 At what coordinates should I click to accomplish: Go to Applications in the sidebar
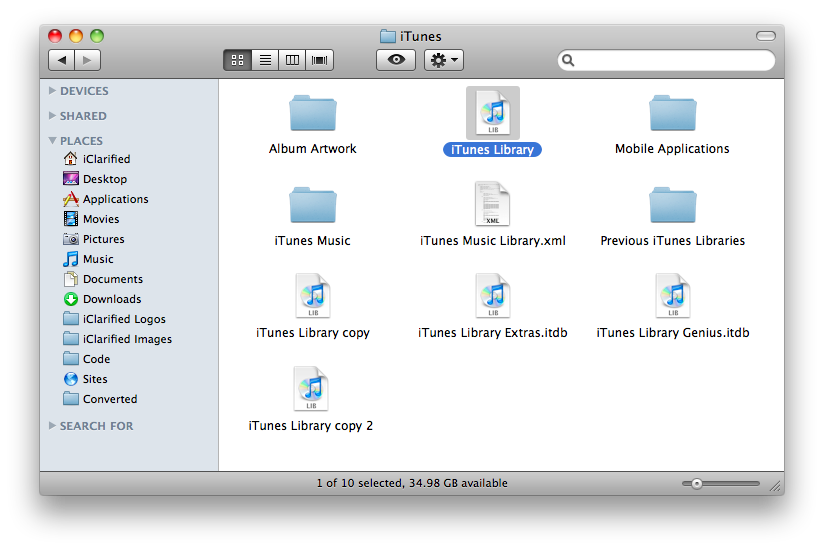(x=115, y=199)
